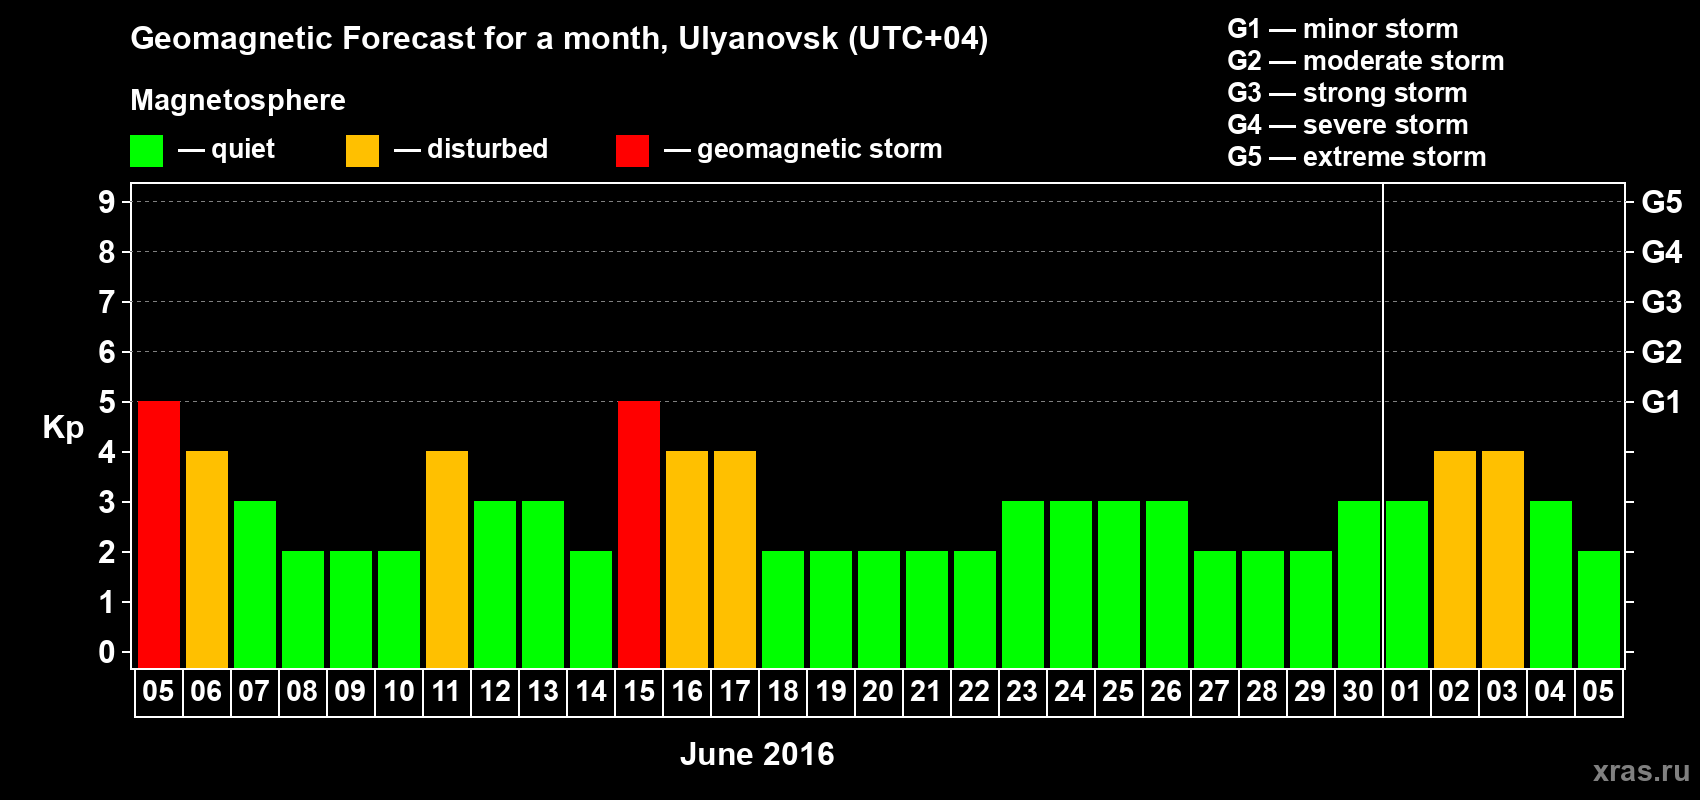1700x800 pixels.
Task: Click the G5 label on right axis
Action: (1661, 202)
